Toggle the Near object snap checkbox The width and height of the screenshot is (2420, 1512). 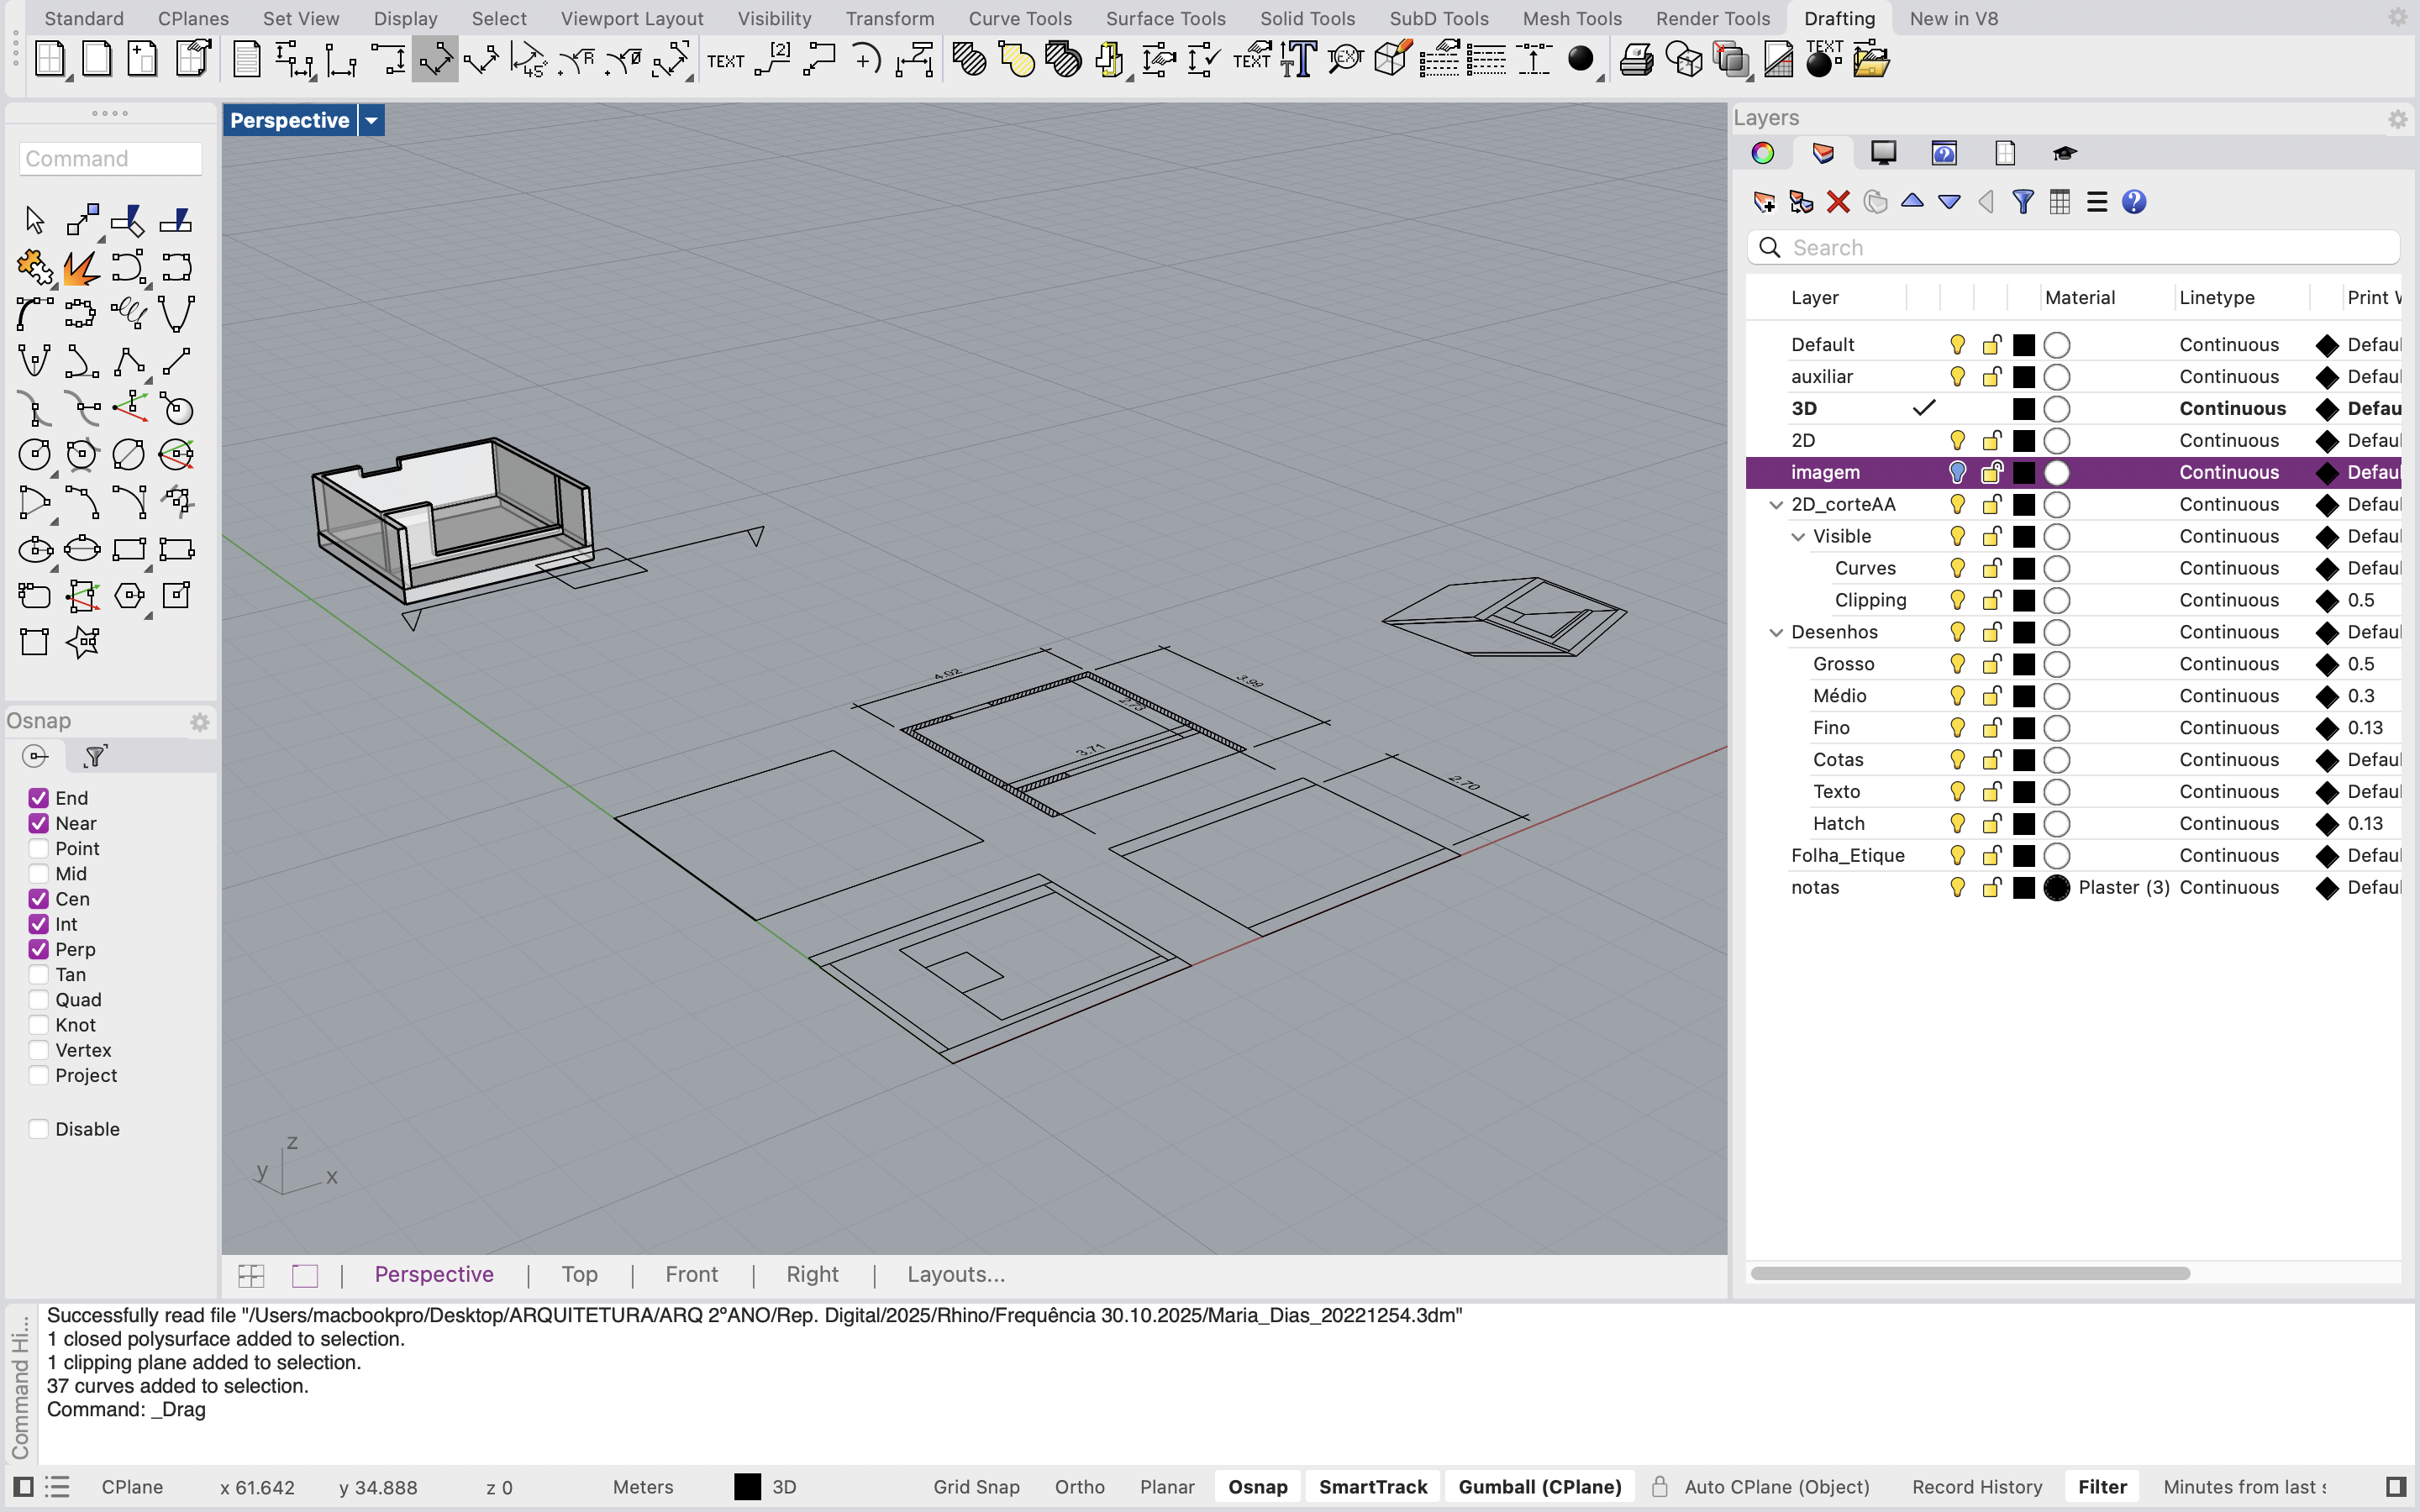point(39,823)
